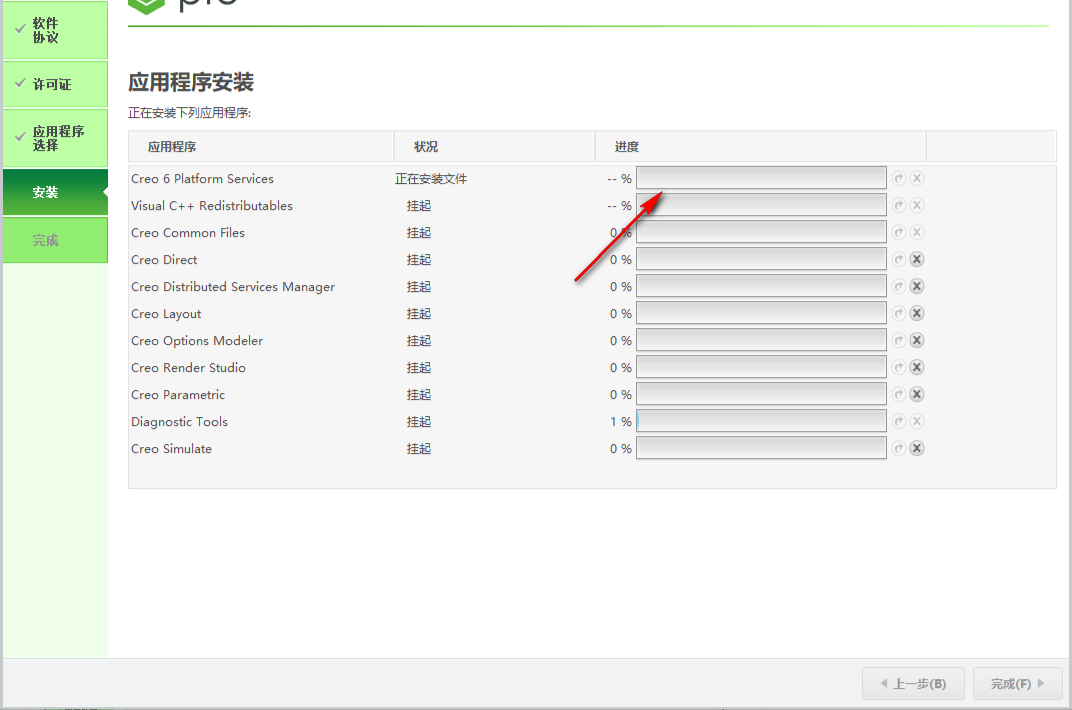Screen dimensions: 1072x710
Task: Click the retry icon for Creo Options Modeler
Action: pyautogui.click(x=899, y=340)
